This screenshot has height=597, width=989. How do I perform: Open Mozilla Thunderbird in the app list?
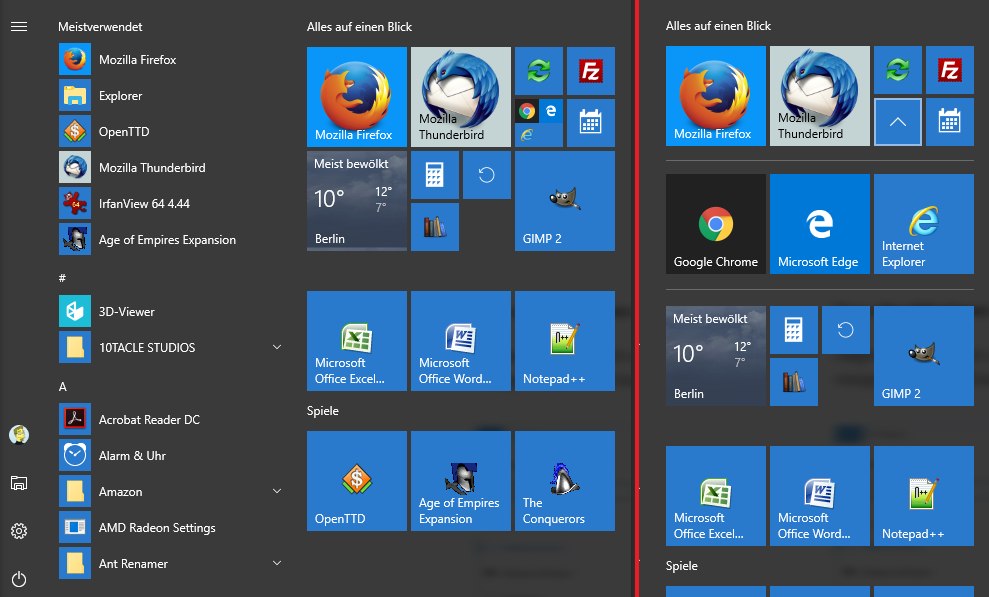coord(170,168)
